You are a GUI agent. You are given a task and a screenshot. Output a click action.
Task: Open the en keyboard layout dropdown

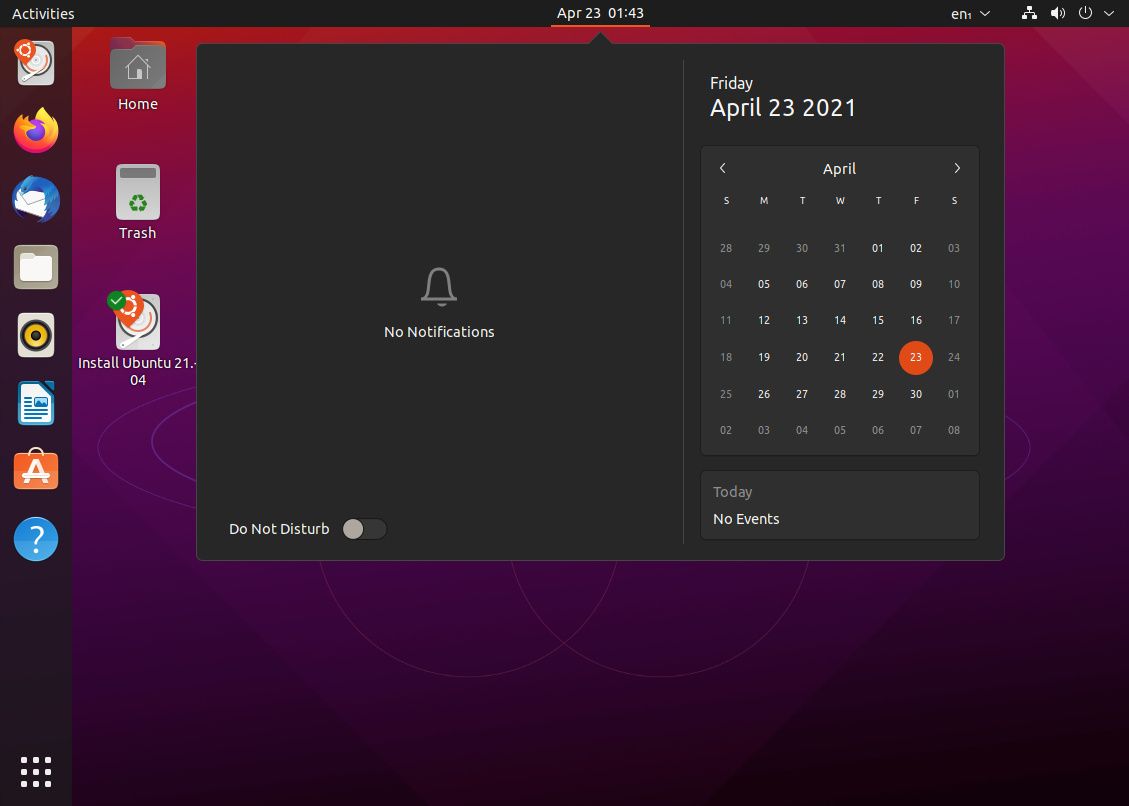(x=970, y=14)
